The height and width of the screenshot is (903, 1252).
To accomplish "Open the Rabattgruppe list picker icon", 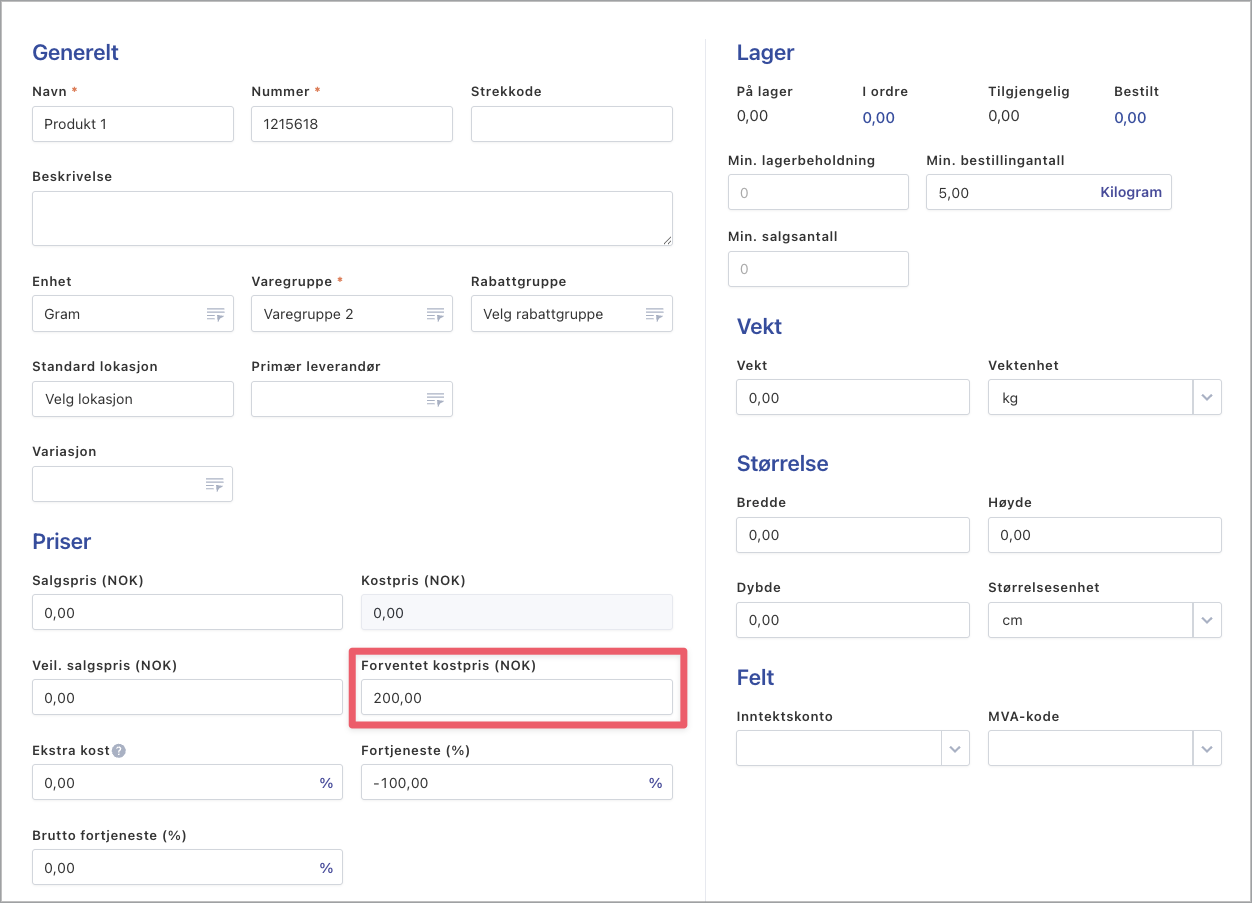I will tap(654, 314).
